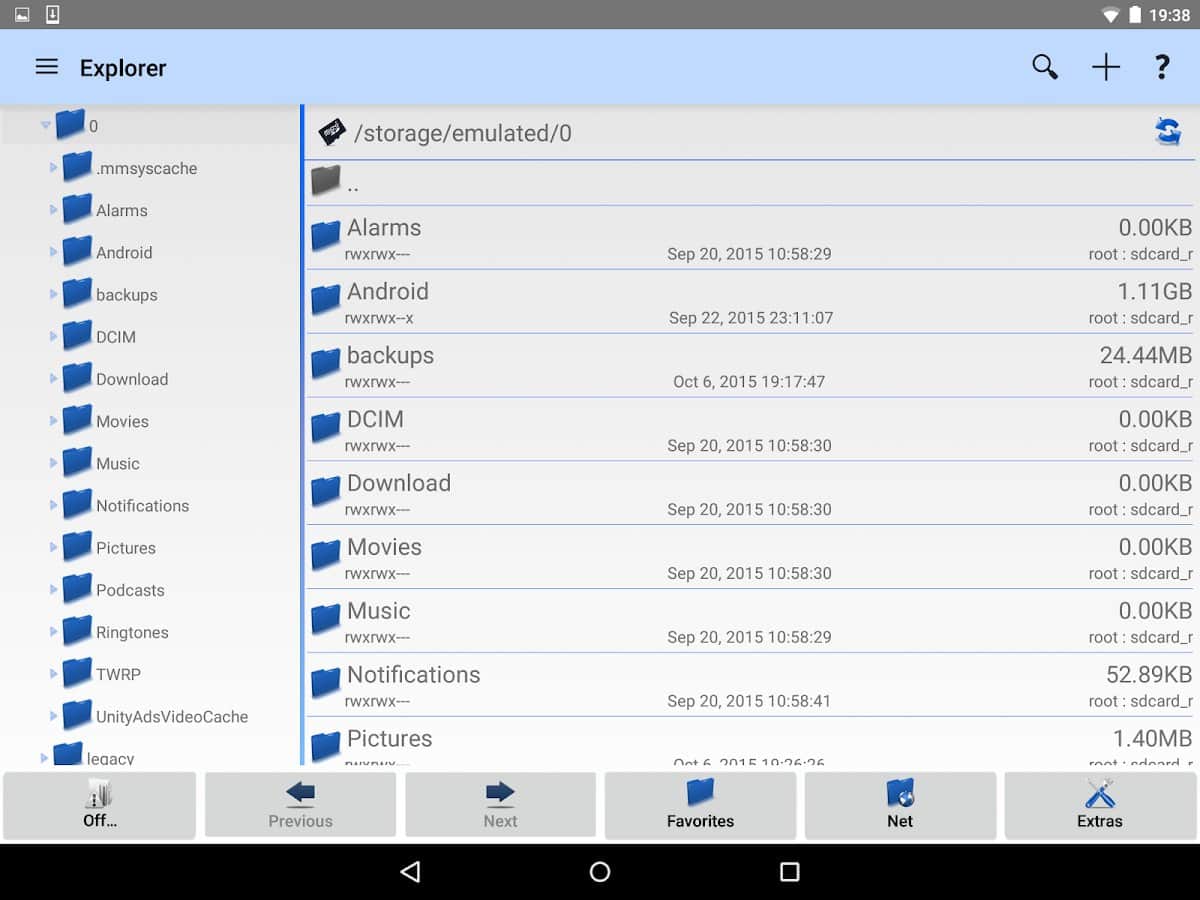Tap the Android back navigation button
1200x900 pixels.
coord(410,872)
